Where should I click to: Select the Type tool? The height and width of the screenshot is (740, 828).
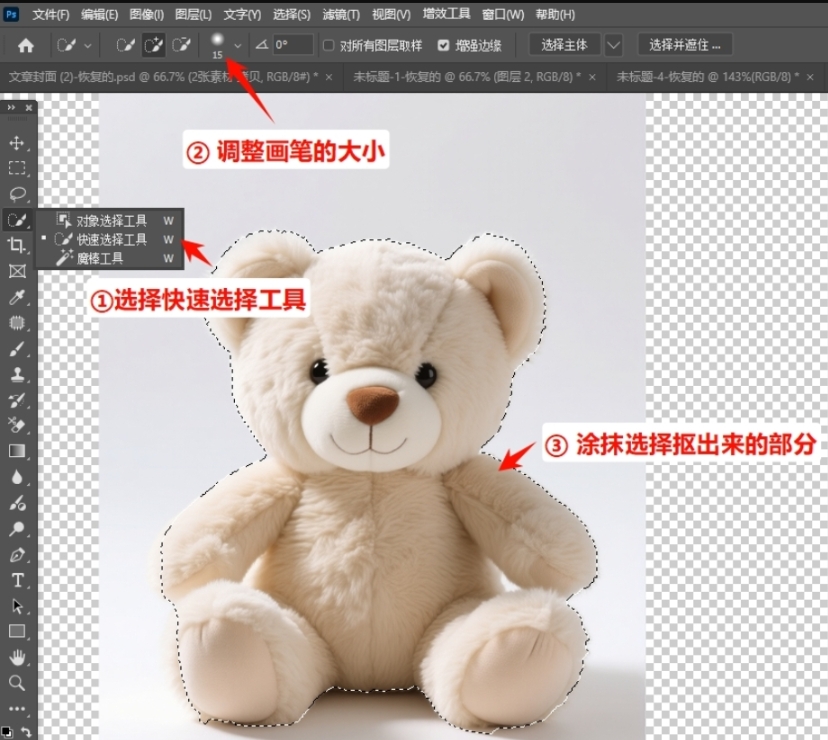point(17,582)
